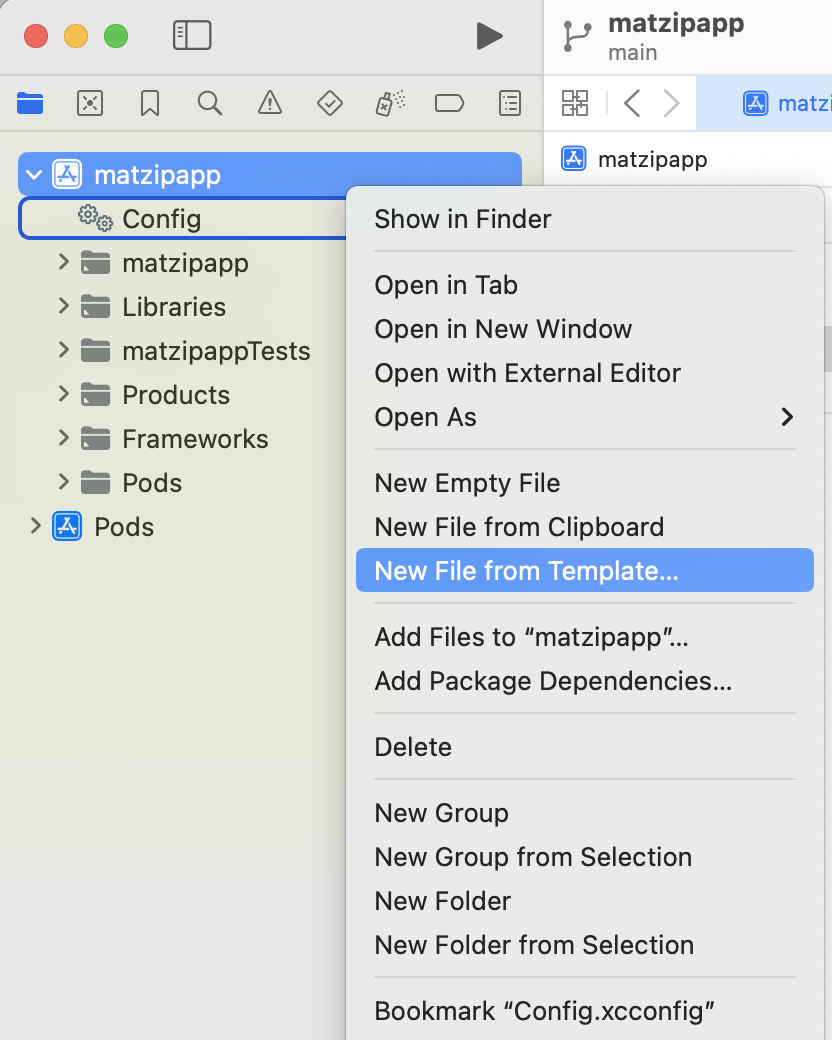
Task: Open the Find navigator magnifier
Action: tap(210, 103)
